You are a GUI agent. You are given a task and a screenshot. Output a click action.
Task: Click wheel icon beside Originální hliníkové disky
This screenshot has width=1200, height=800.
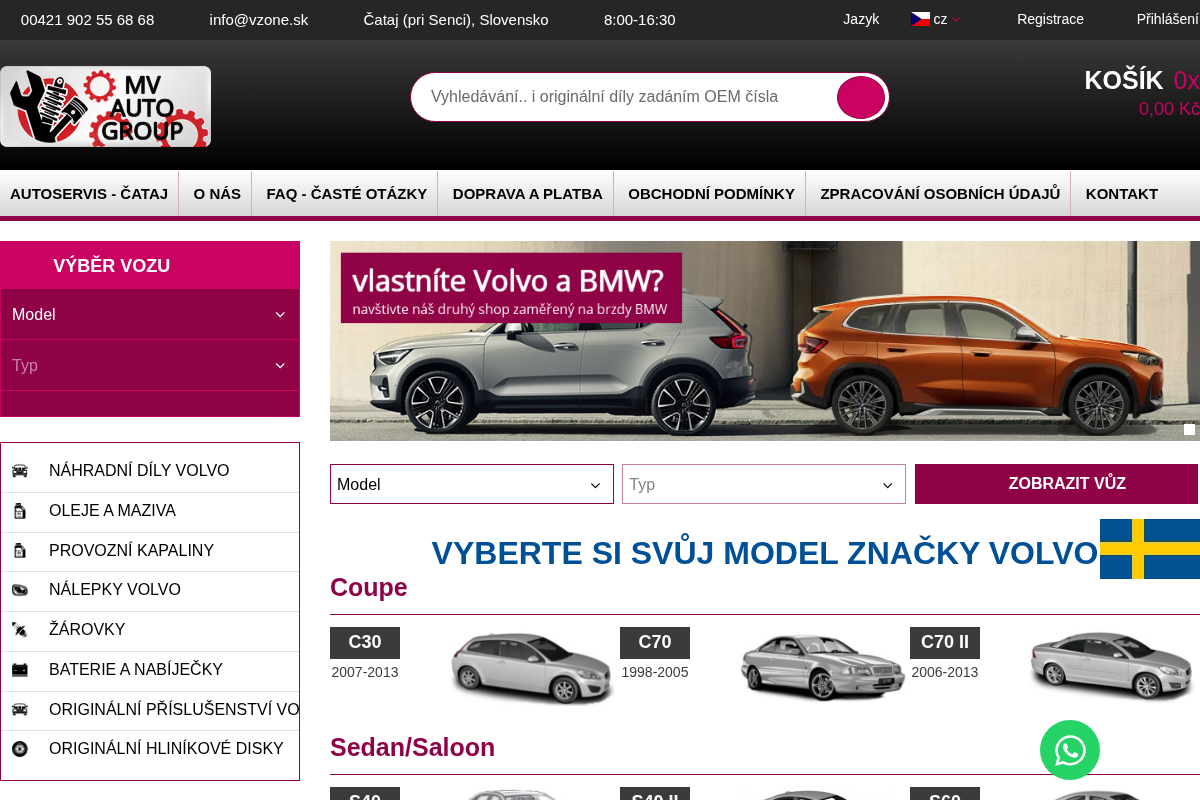click(20, 749)
